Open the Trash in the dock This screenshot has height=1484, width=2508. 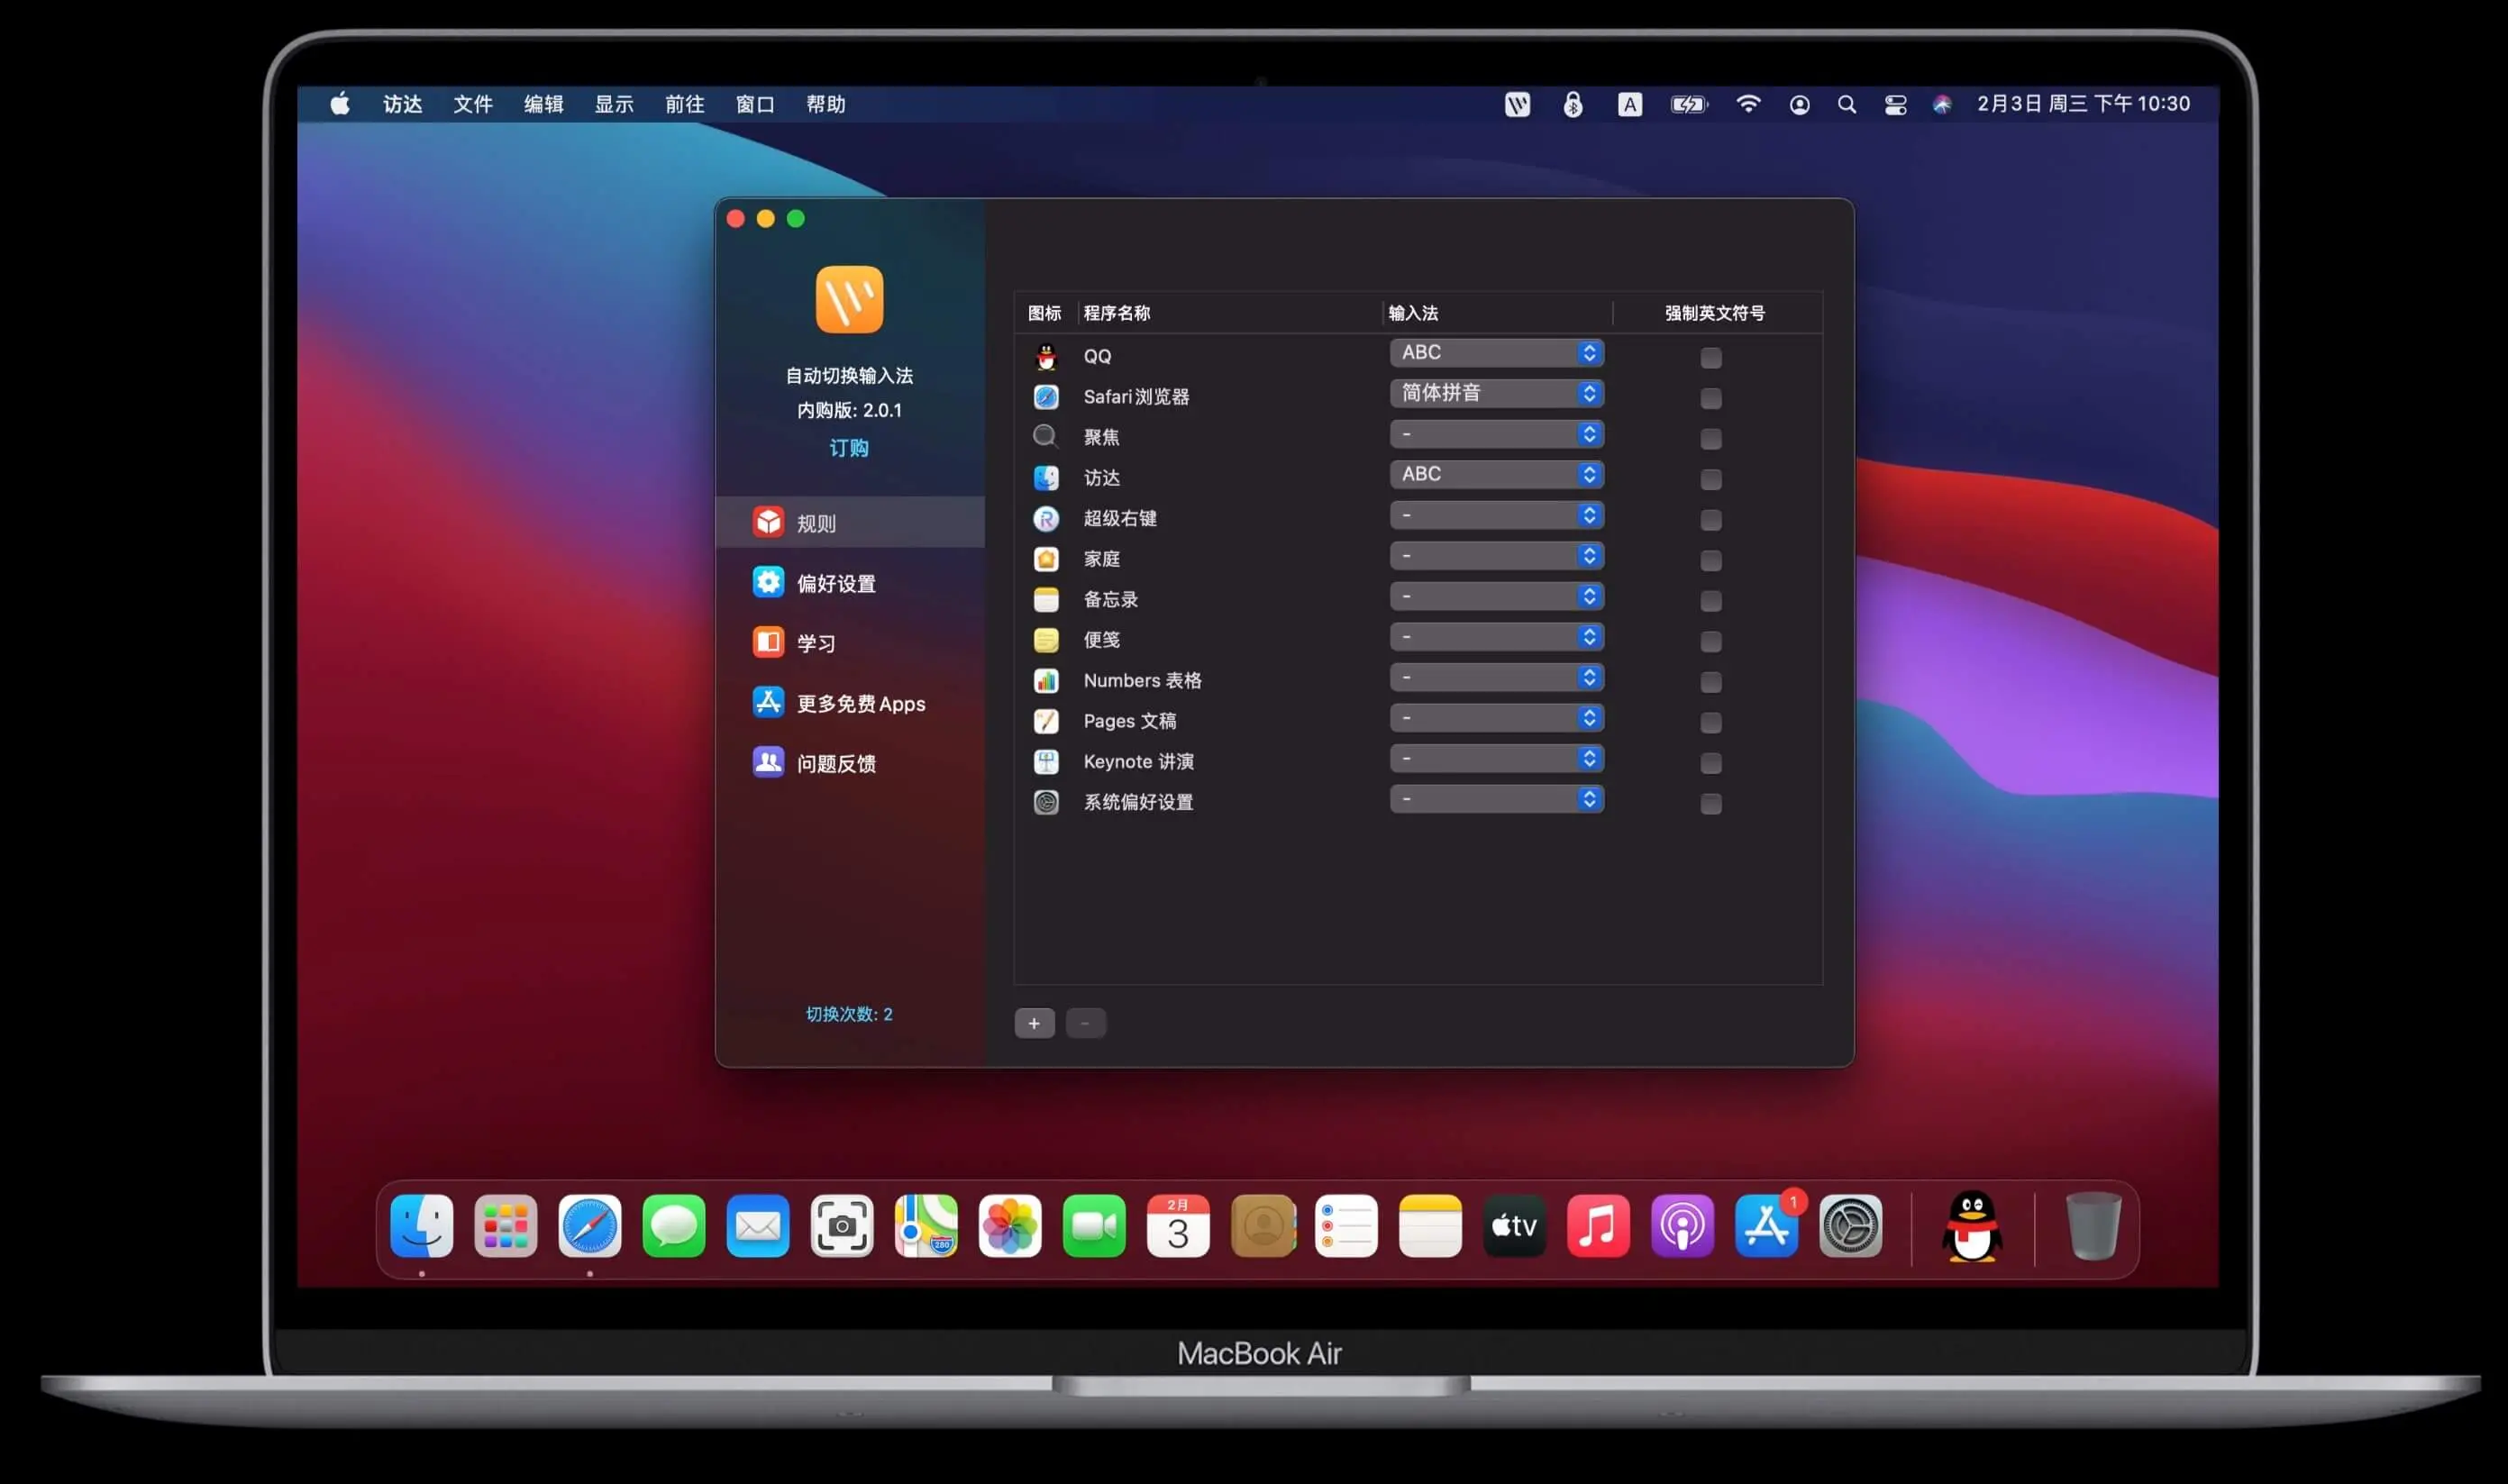2092,1225
